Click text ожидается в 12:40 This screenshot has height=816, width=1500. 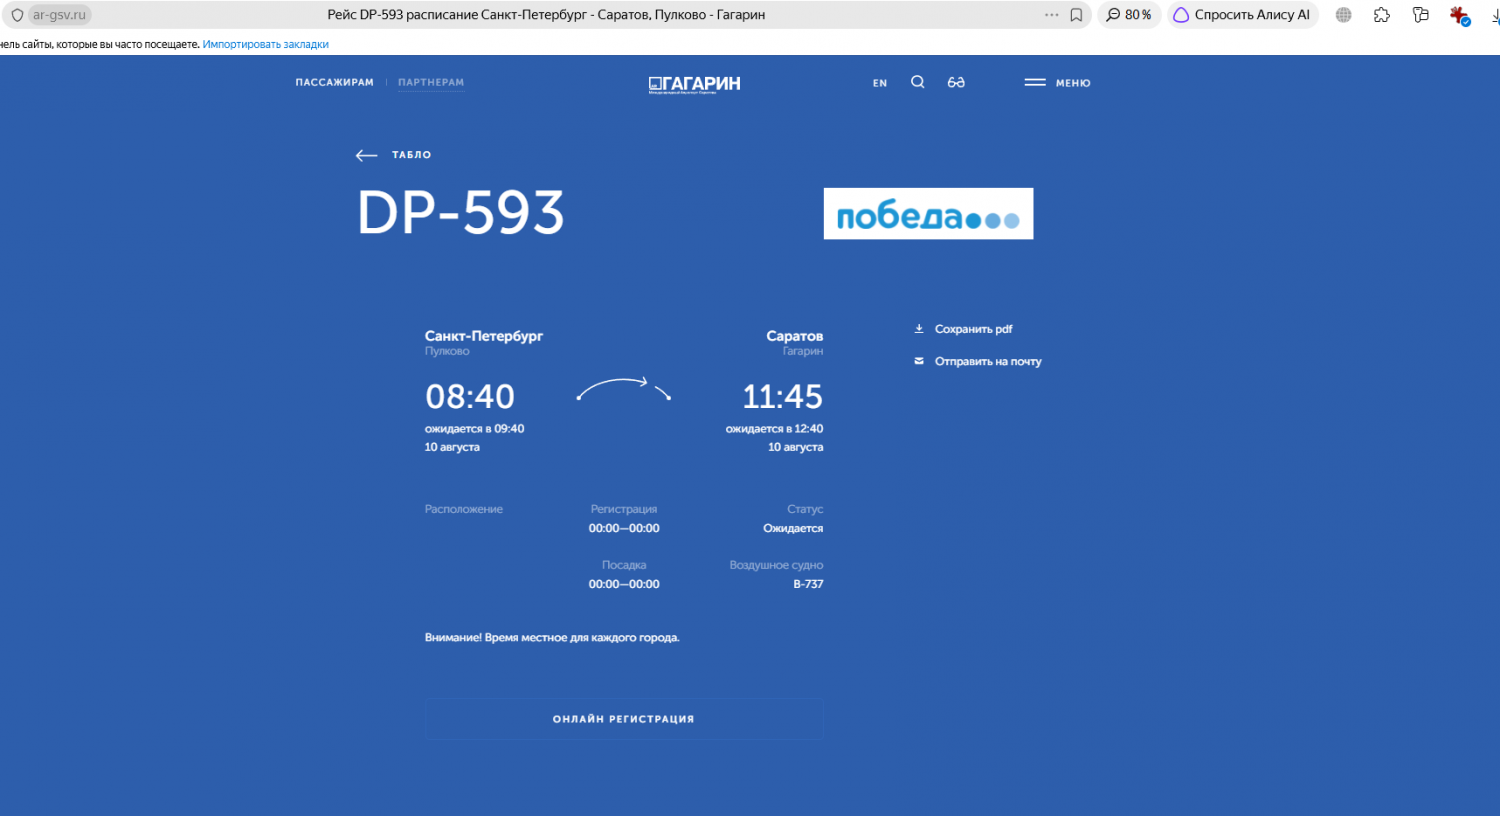(774, 429)
